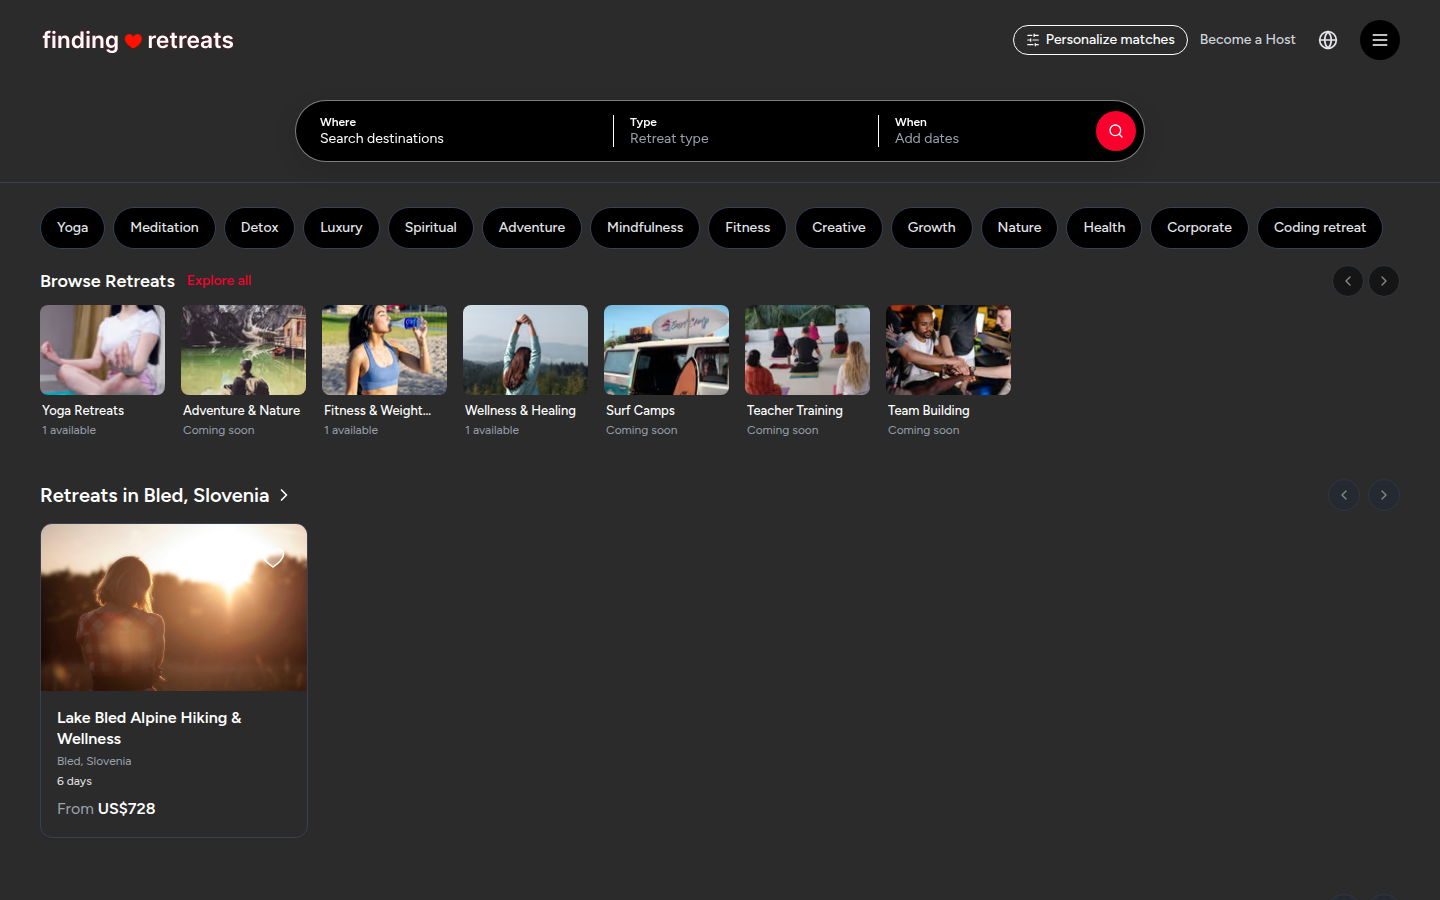This screenshot has height=900, width=1440.
Task: Open the hamburger menu icon
Action: (1379, 40)
